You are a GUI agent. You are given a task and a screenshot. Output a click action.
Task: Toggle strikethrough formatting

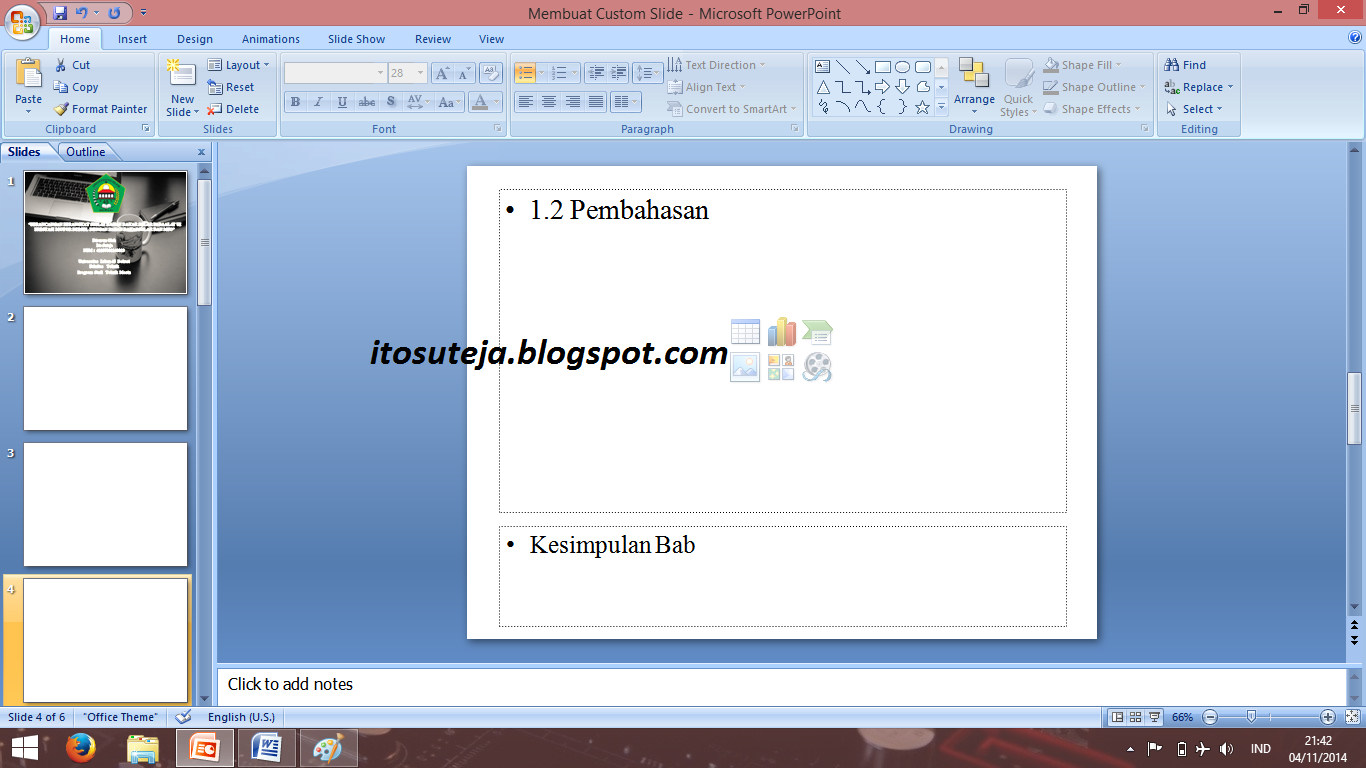(x=367, y=102)
